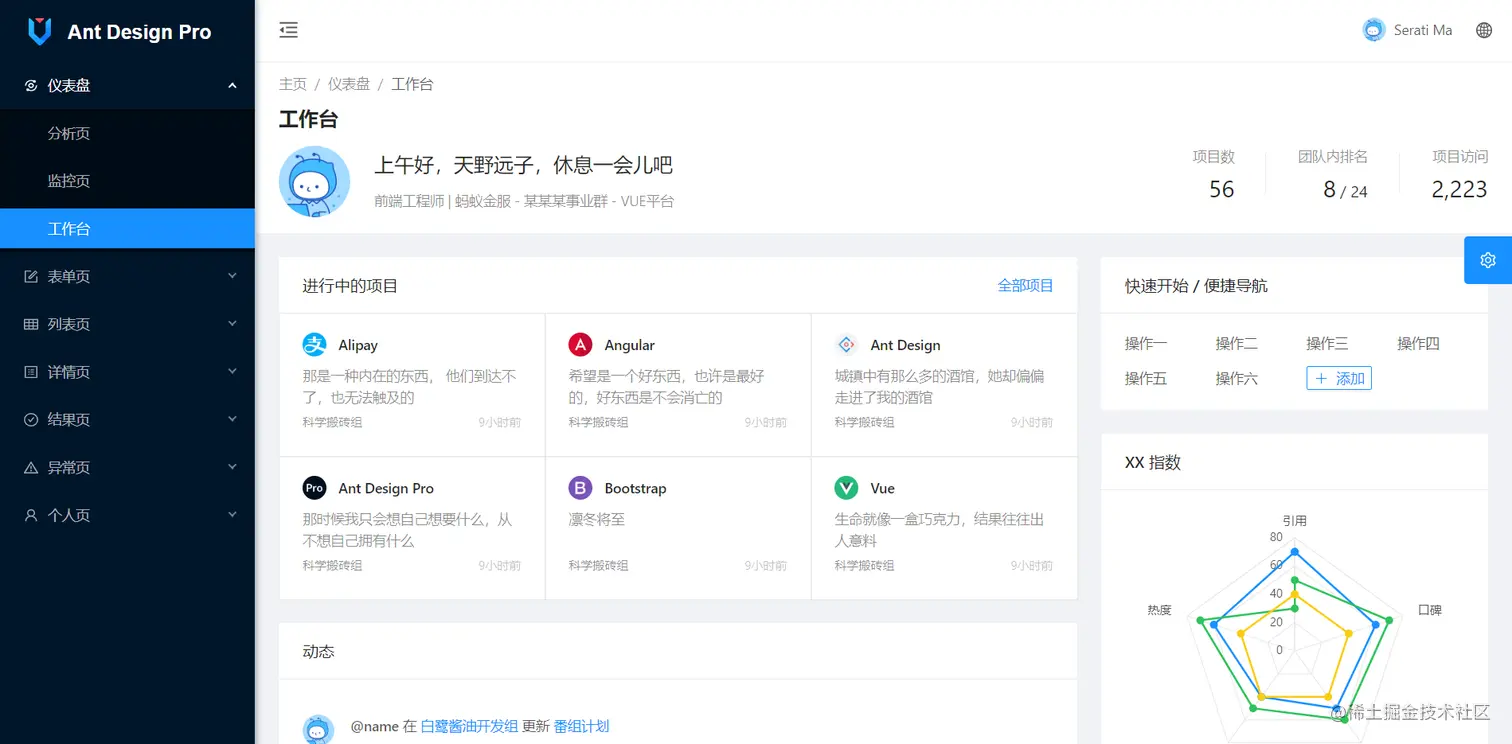The width and height of the screenshot is (1512, 744).
Task: Open the Alipay project logo
Action: 314,344
